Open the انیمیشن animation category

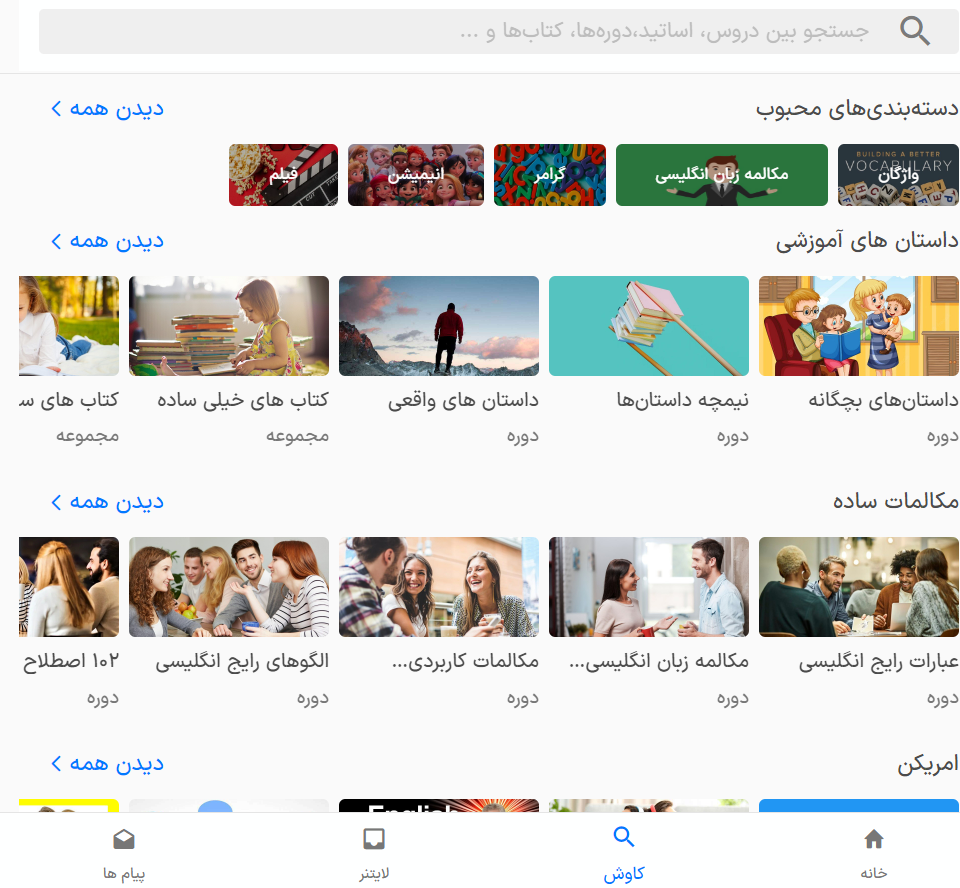pyautogui.click(x=416, y=175)
